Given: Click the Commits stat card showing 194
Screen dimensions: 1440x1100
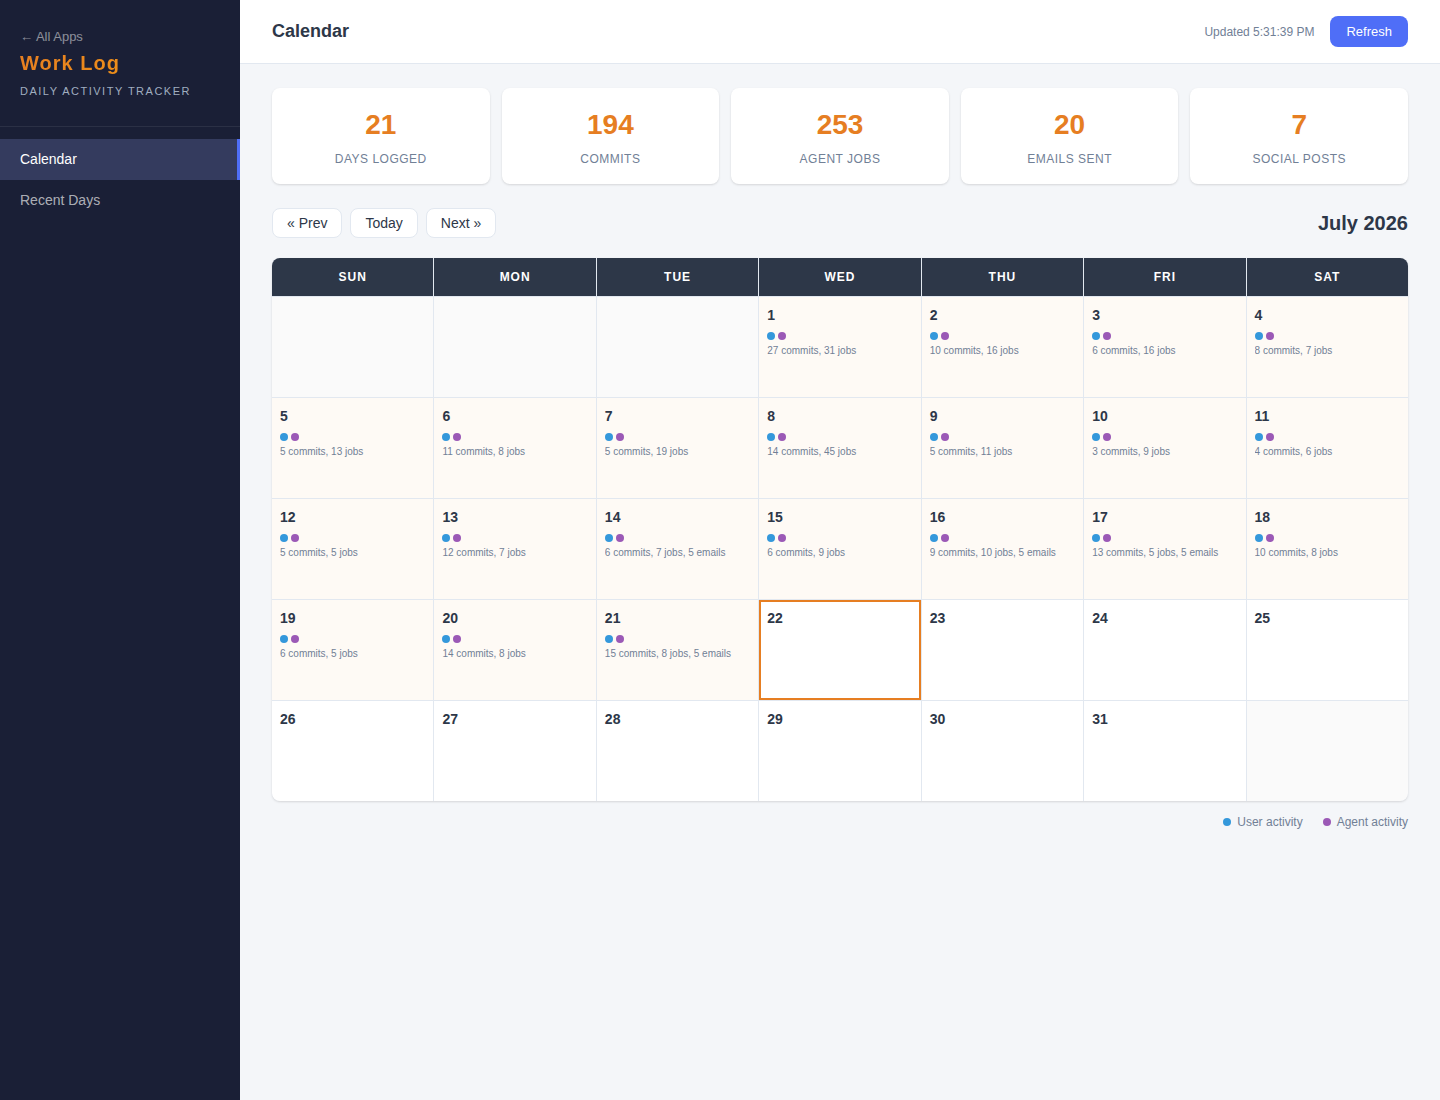Looking at the screenshot, I should point(610,136).
